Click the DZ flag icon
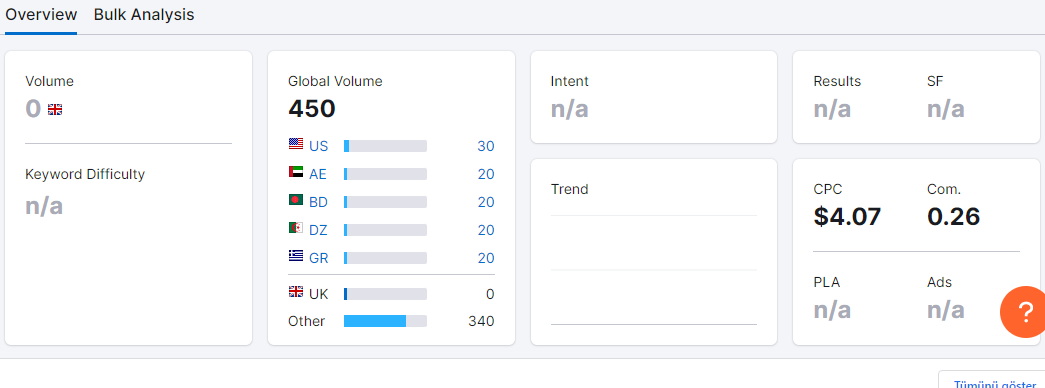 point(296,228)
